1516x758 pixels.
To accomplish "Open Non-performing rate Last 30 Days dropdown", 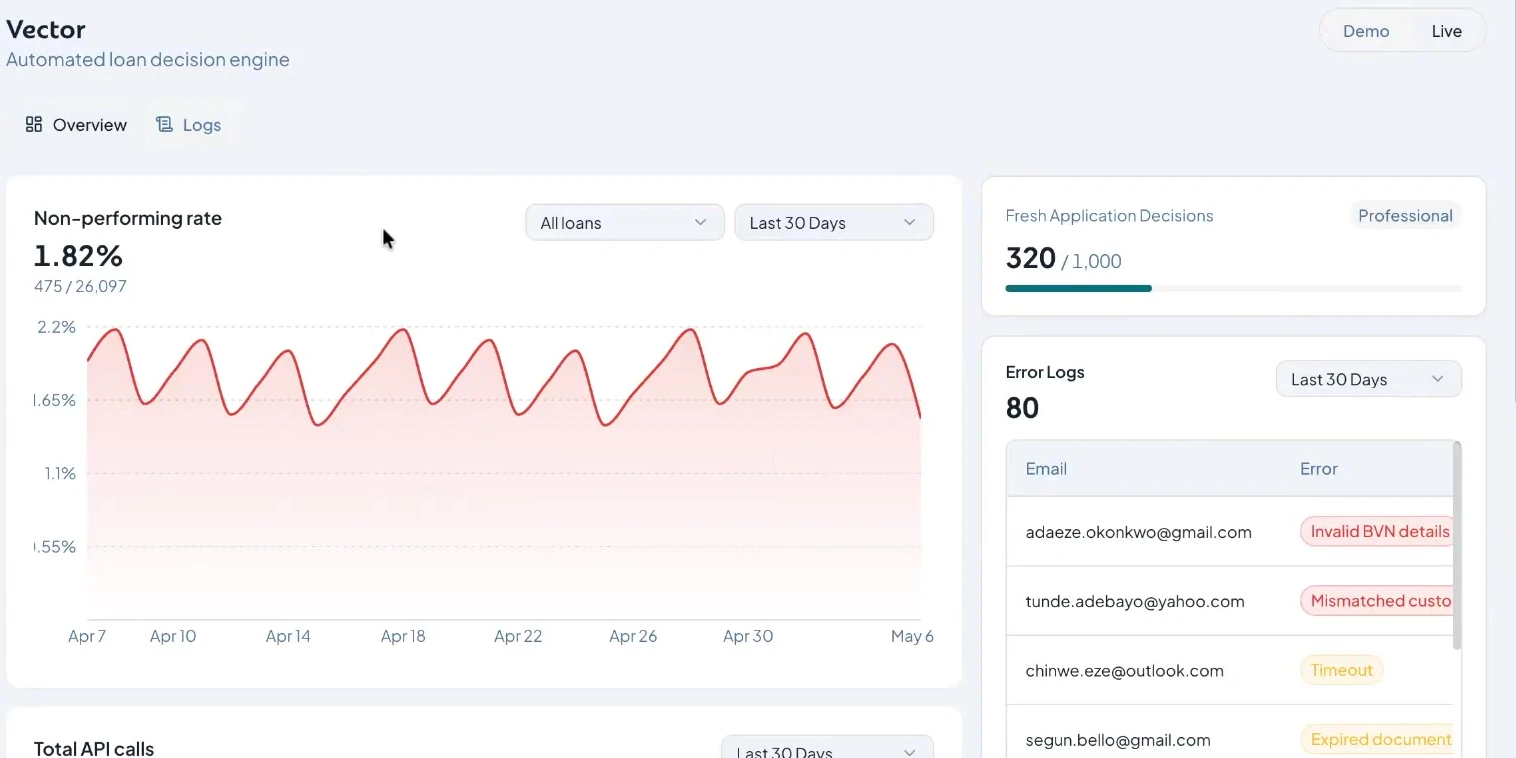I will [x=834, y=222].
